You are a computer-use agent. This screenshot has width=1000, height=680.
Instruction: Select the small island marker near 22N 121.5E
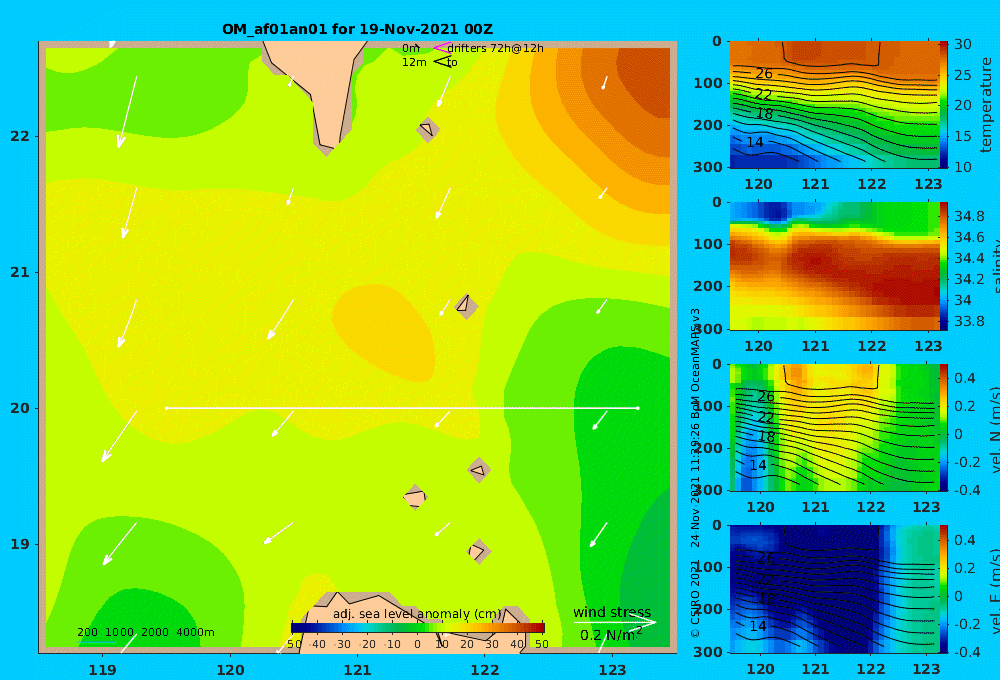pyautogui.click(x=427, y=129)
